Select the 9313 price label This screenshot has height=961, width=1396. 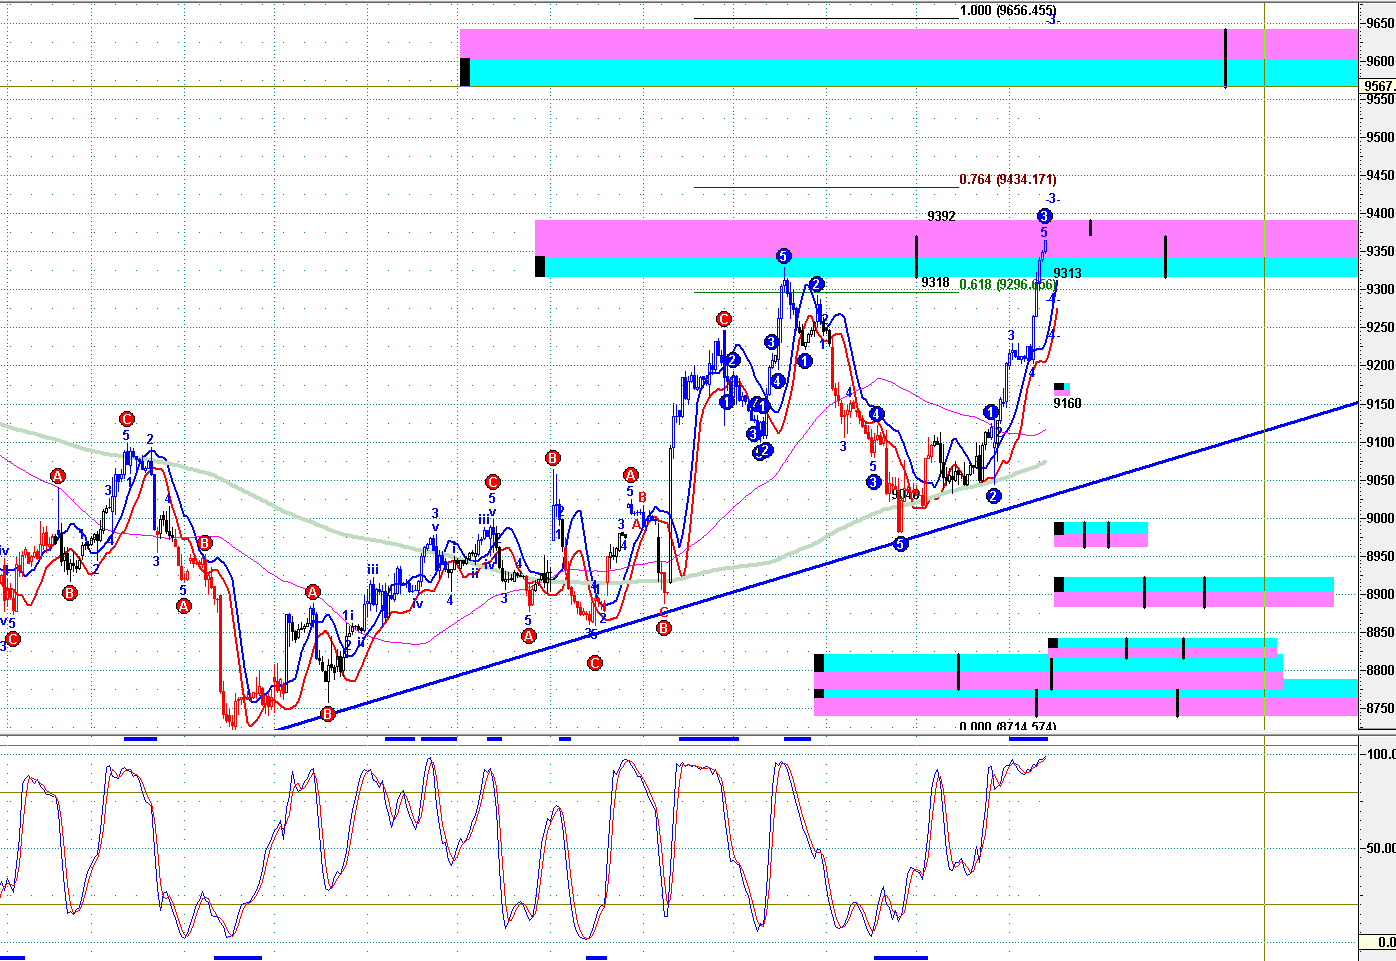click(1067, 273)
